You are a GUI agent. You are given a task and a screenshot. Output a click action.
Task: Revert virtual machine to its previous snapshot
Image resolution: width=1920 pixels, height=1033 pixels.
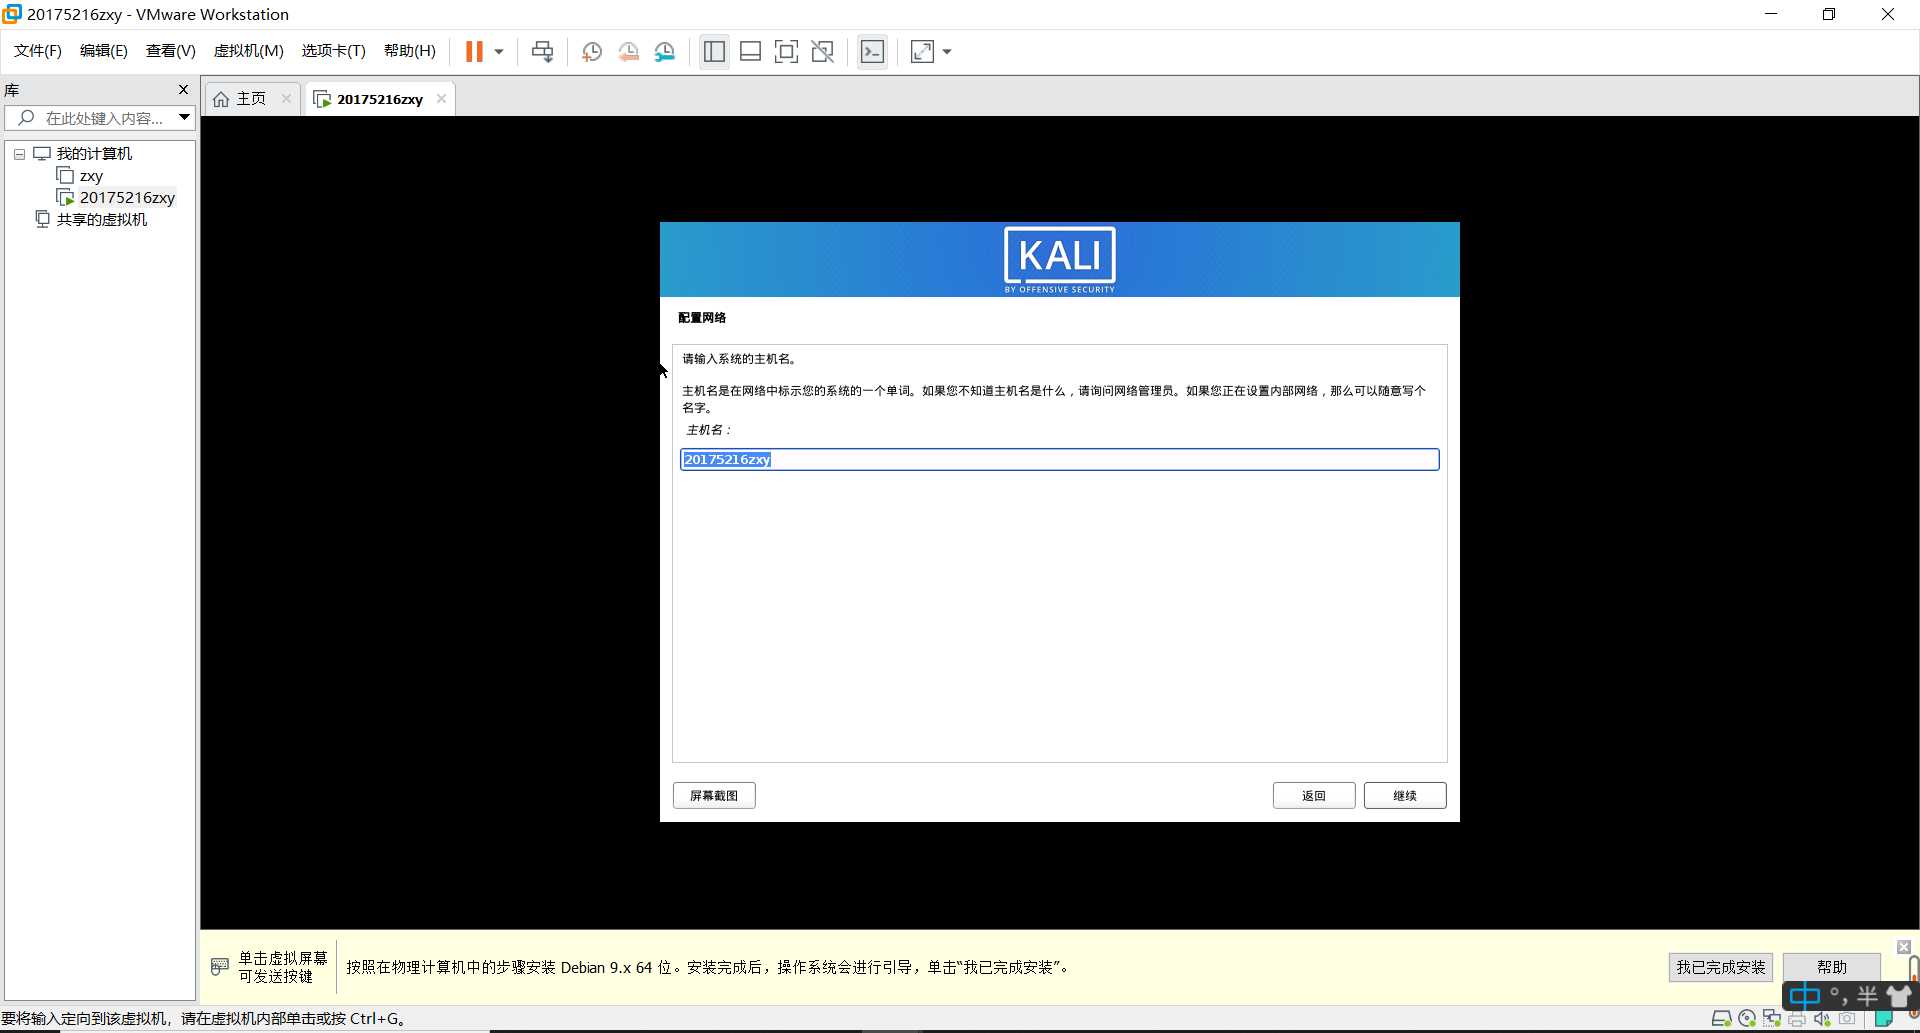629,52
